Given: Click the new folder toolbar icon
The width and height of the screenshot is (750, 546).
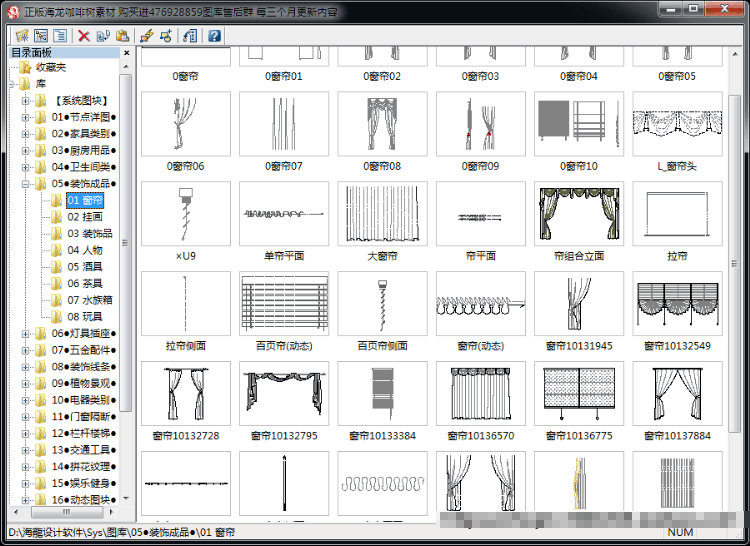Looking at the screenshot, I should click(22, 36).
